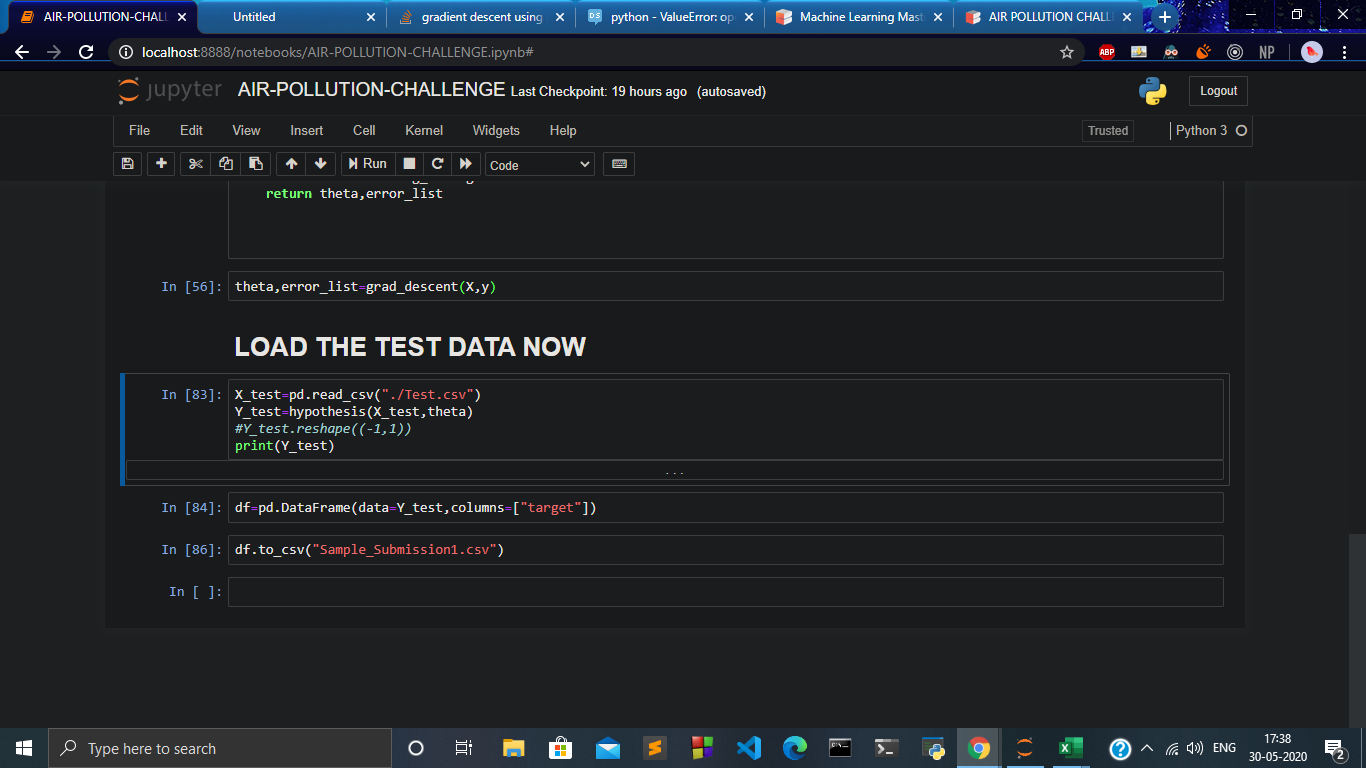Save the notebook with the floppy disk icon

coord(127,164)
